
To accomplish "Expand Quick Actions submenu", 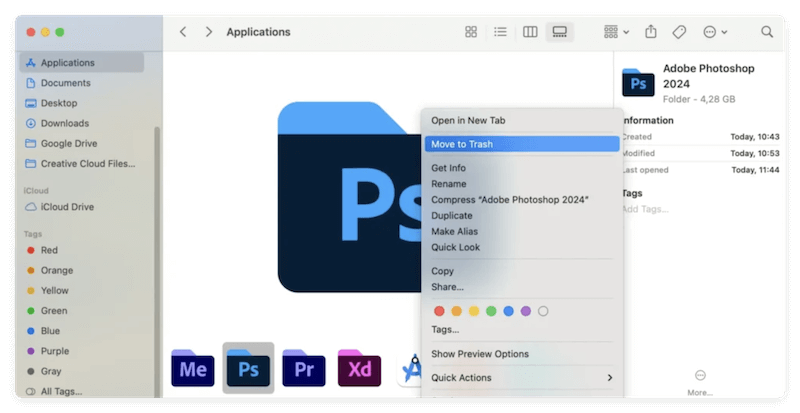I will pos(522,378).
